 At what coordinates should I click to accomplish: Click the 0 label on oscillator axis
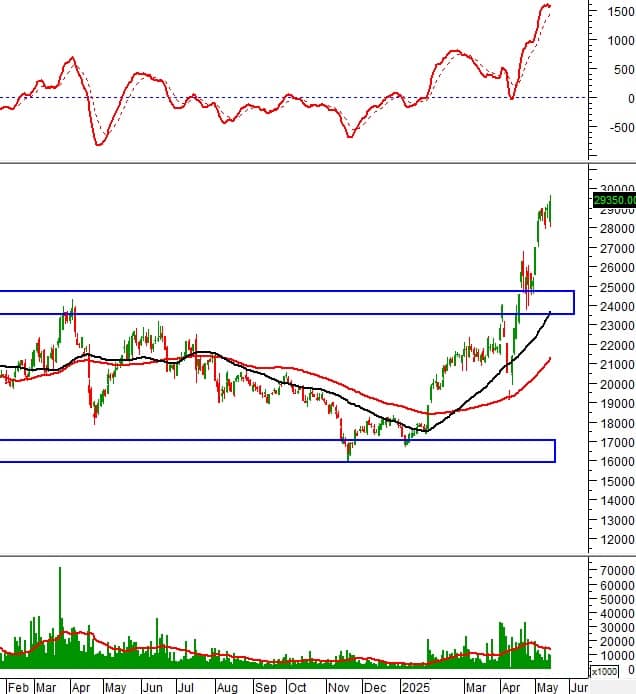pos(631,99)
